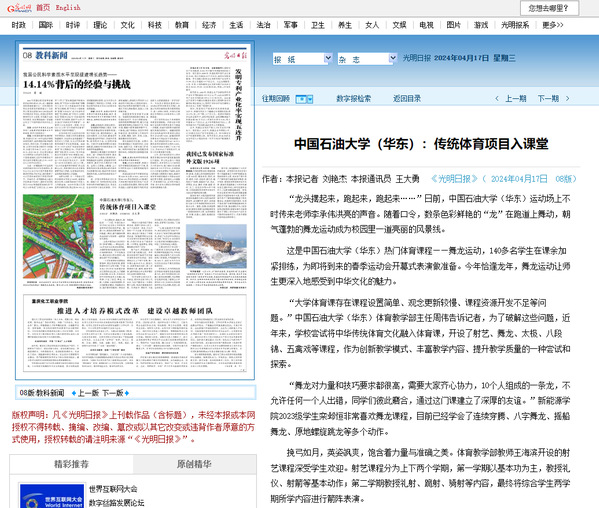Select the 文娱 nav item

(x=399, y=25)
